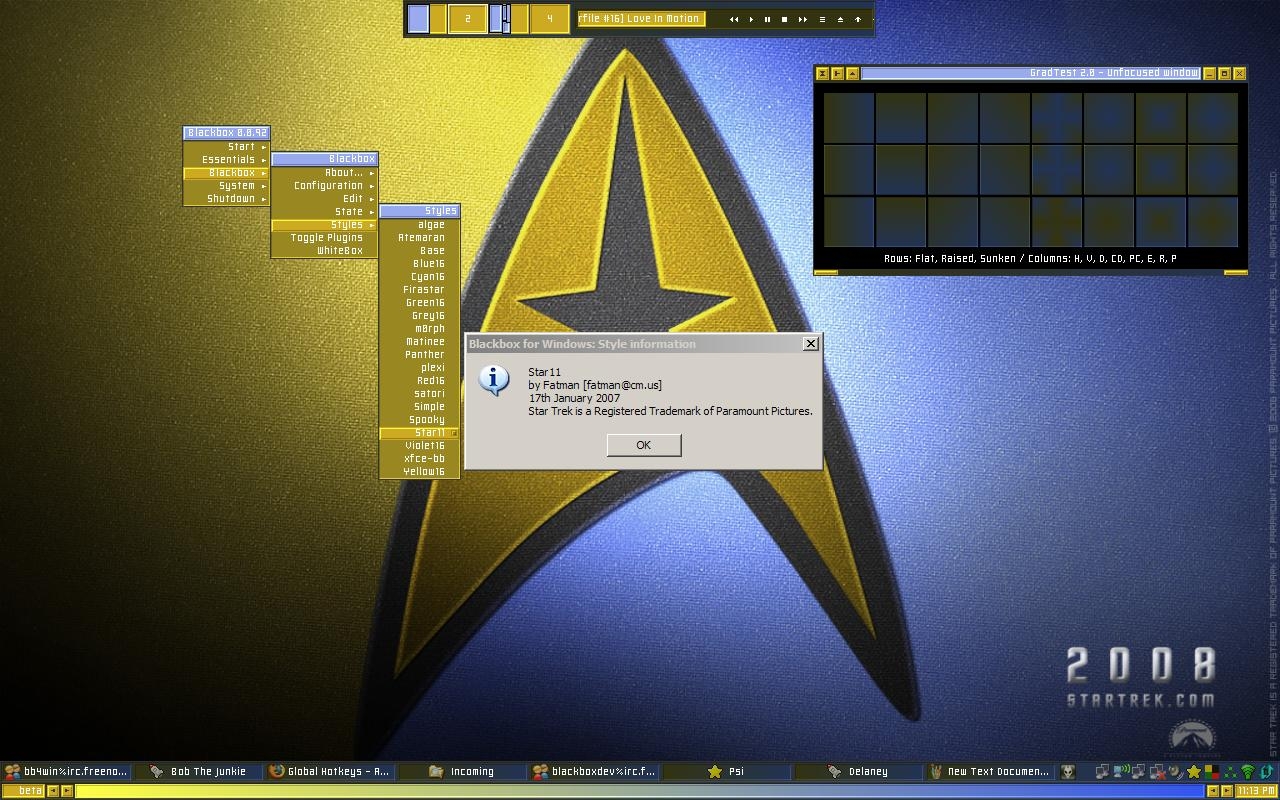The image size is (1280, 800).
Task: Open the Blackbox submenu entry in the main menu
Action: click(226, 173)
